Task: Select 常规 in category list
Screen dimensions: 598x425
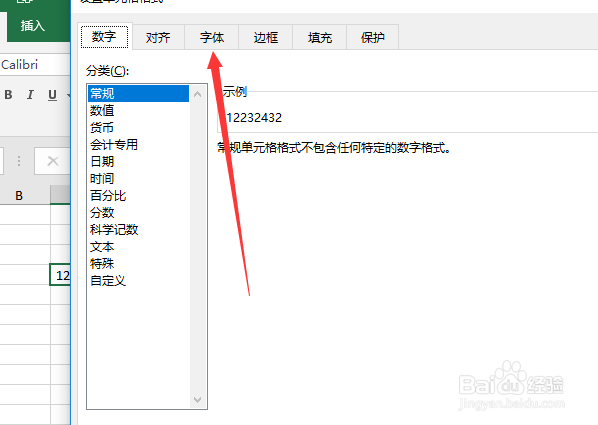Action: [138, 93]
